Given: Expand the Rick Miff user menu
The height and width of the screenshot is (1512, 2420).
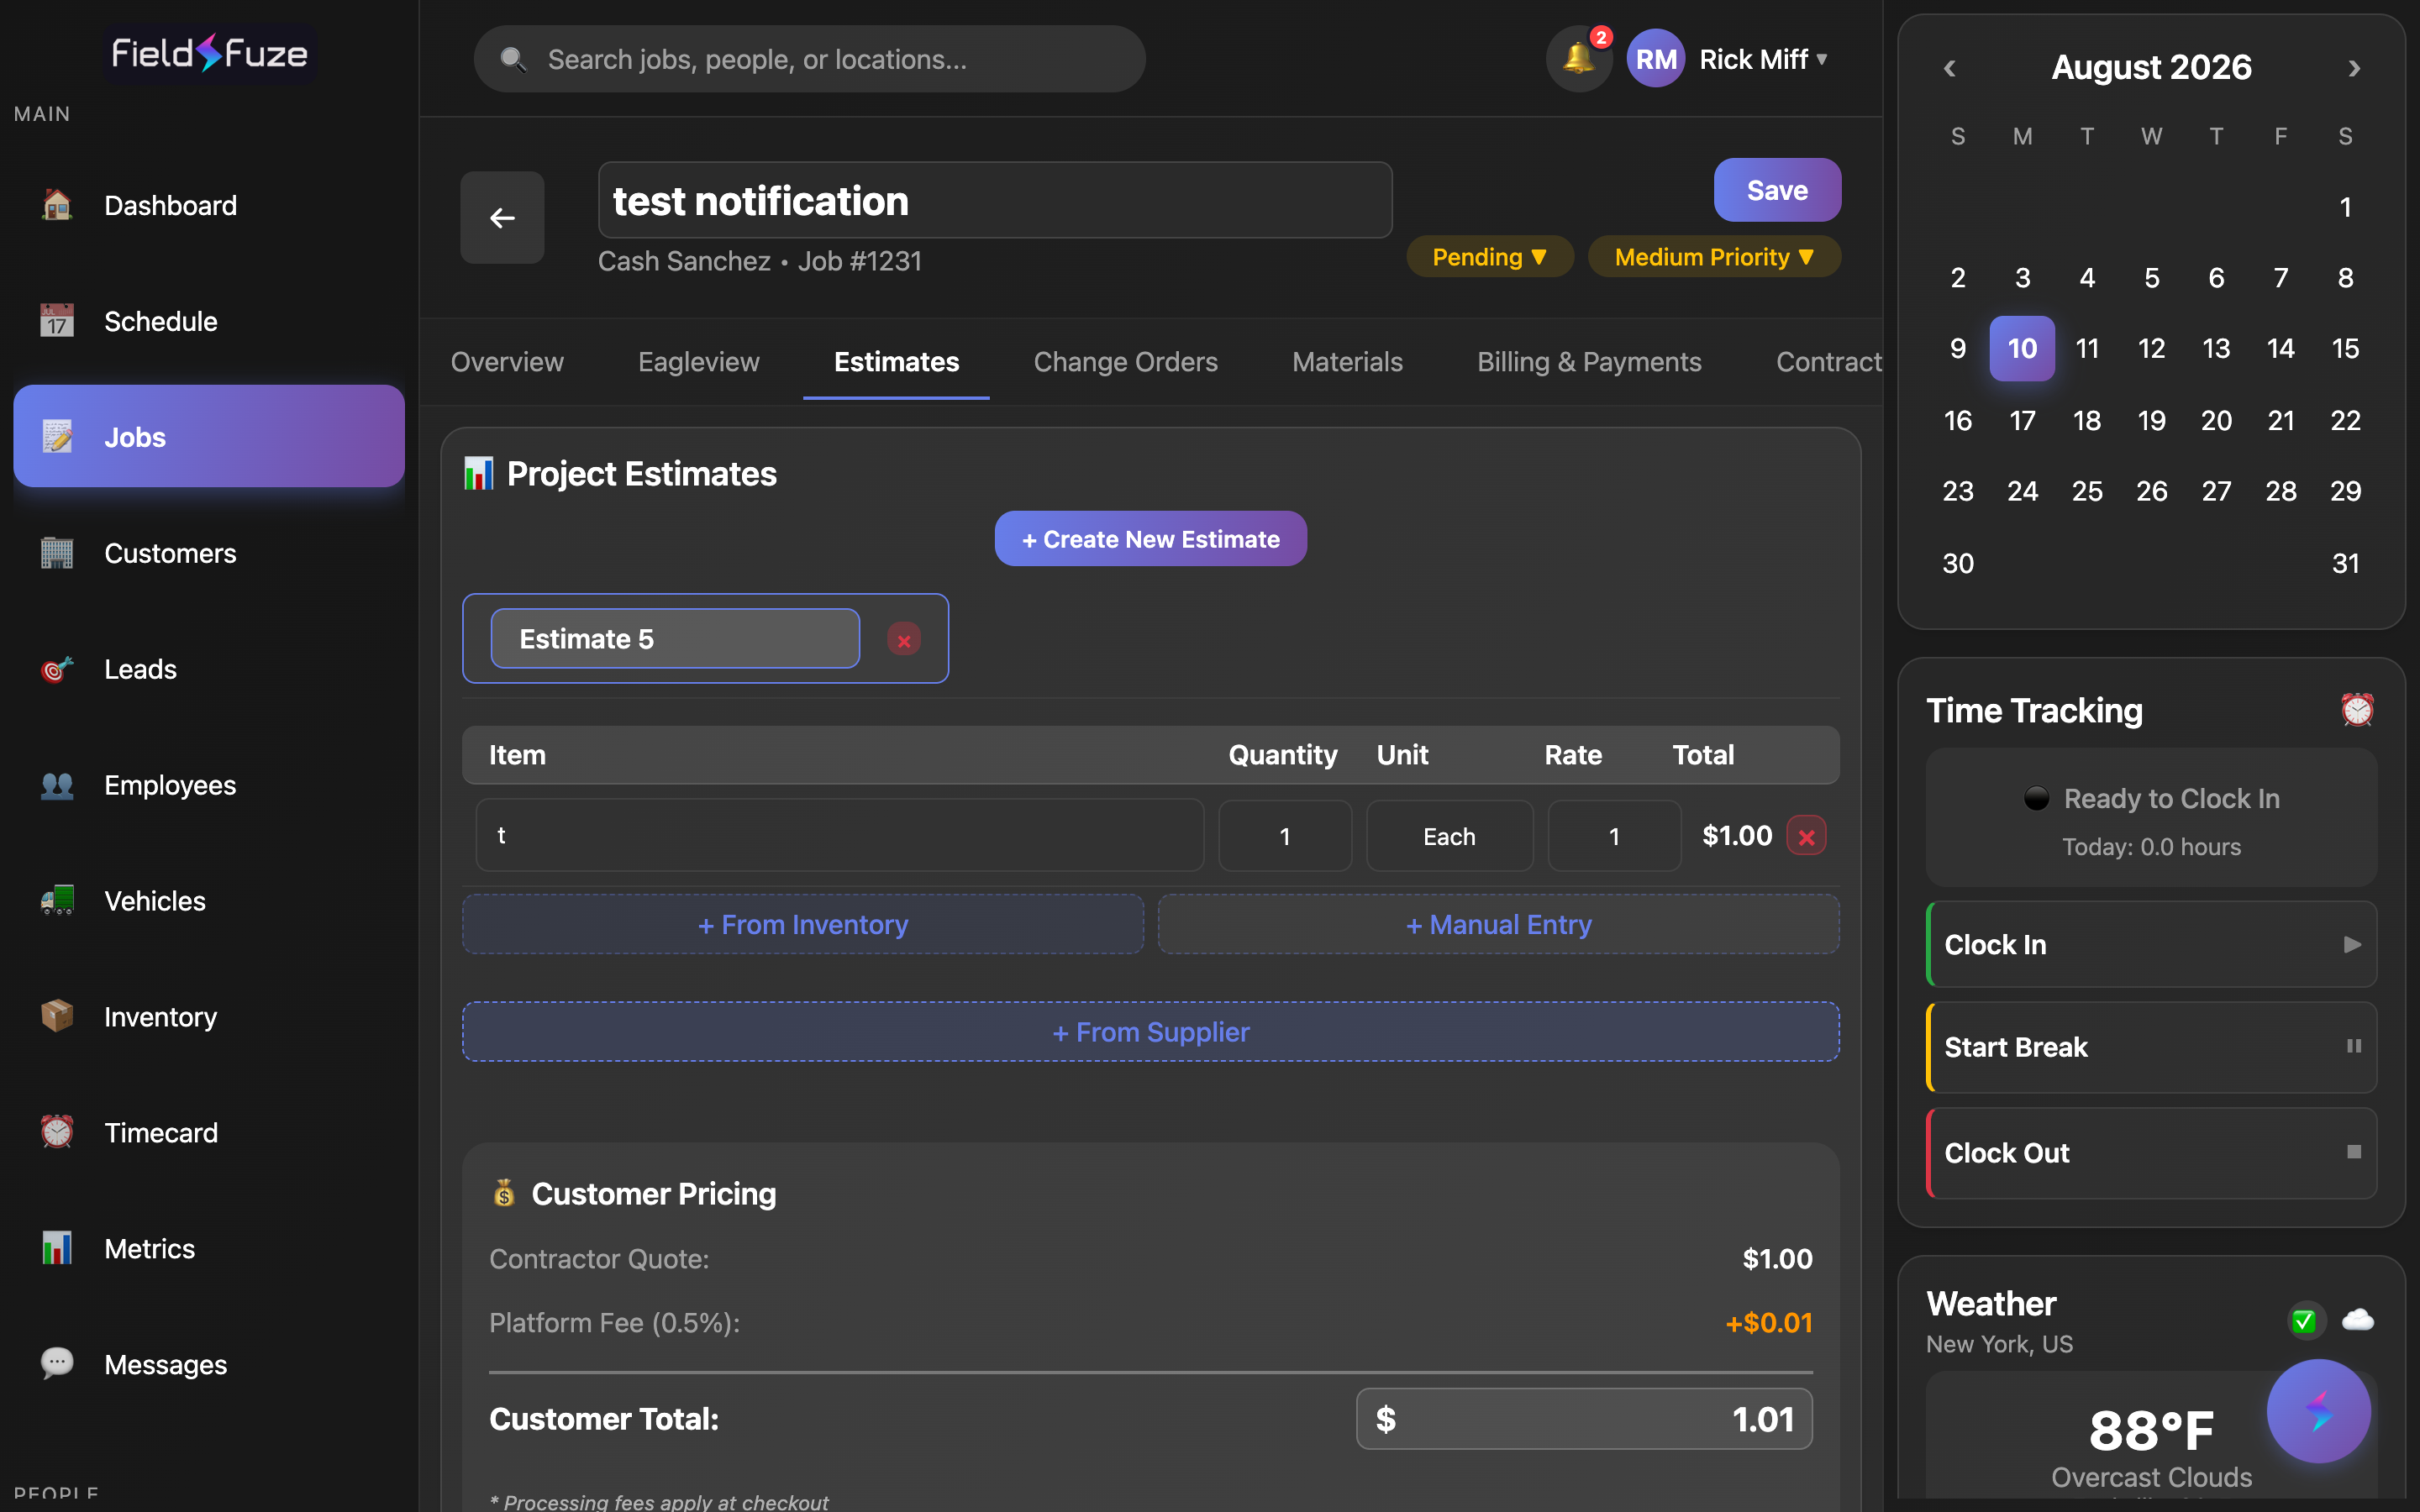Looking at the screenshot, I should click(1764, 59).
